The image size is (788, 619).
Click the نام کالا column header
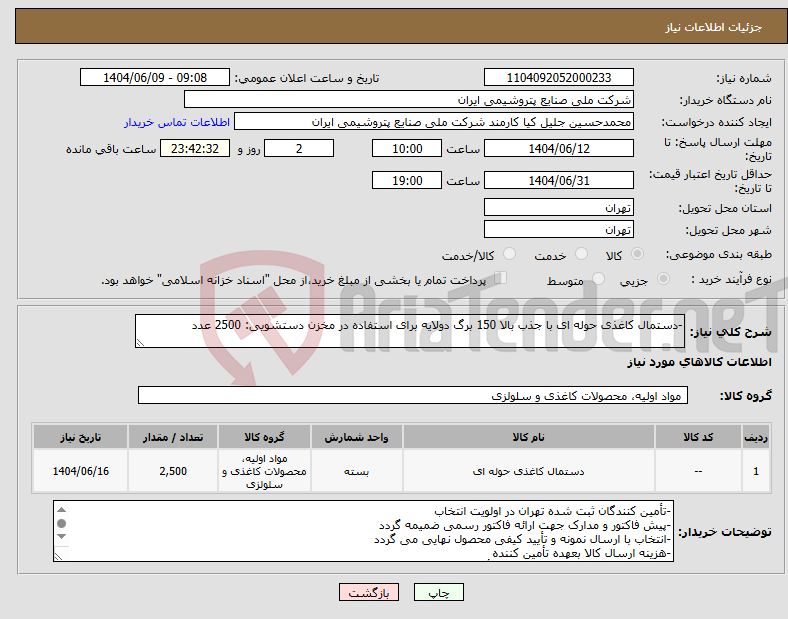(528, 437)
